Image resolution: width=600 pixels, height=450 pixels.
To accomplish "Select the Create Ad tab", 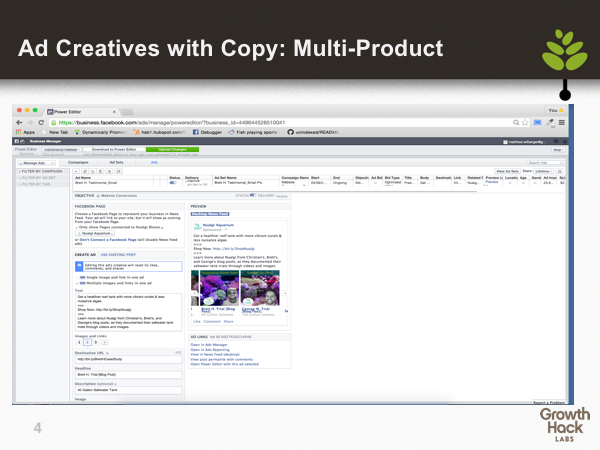I will [85, 255].
